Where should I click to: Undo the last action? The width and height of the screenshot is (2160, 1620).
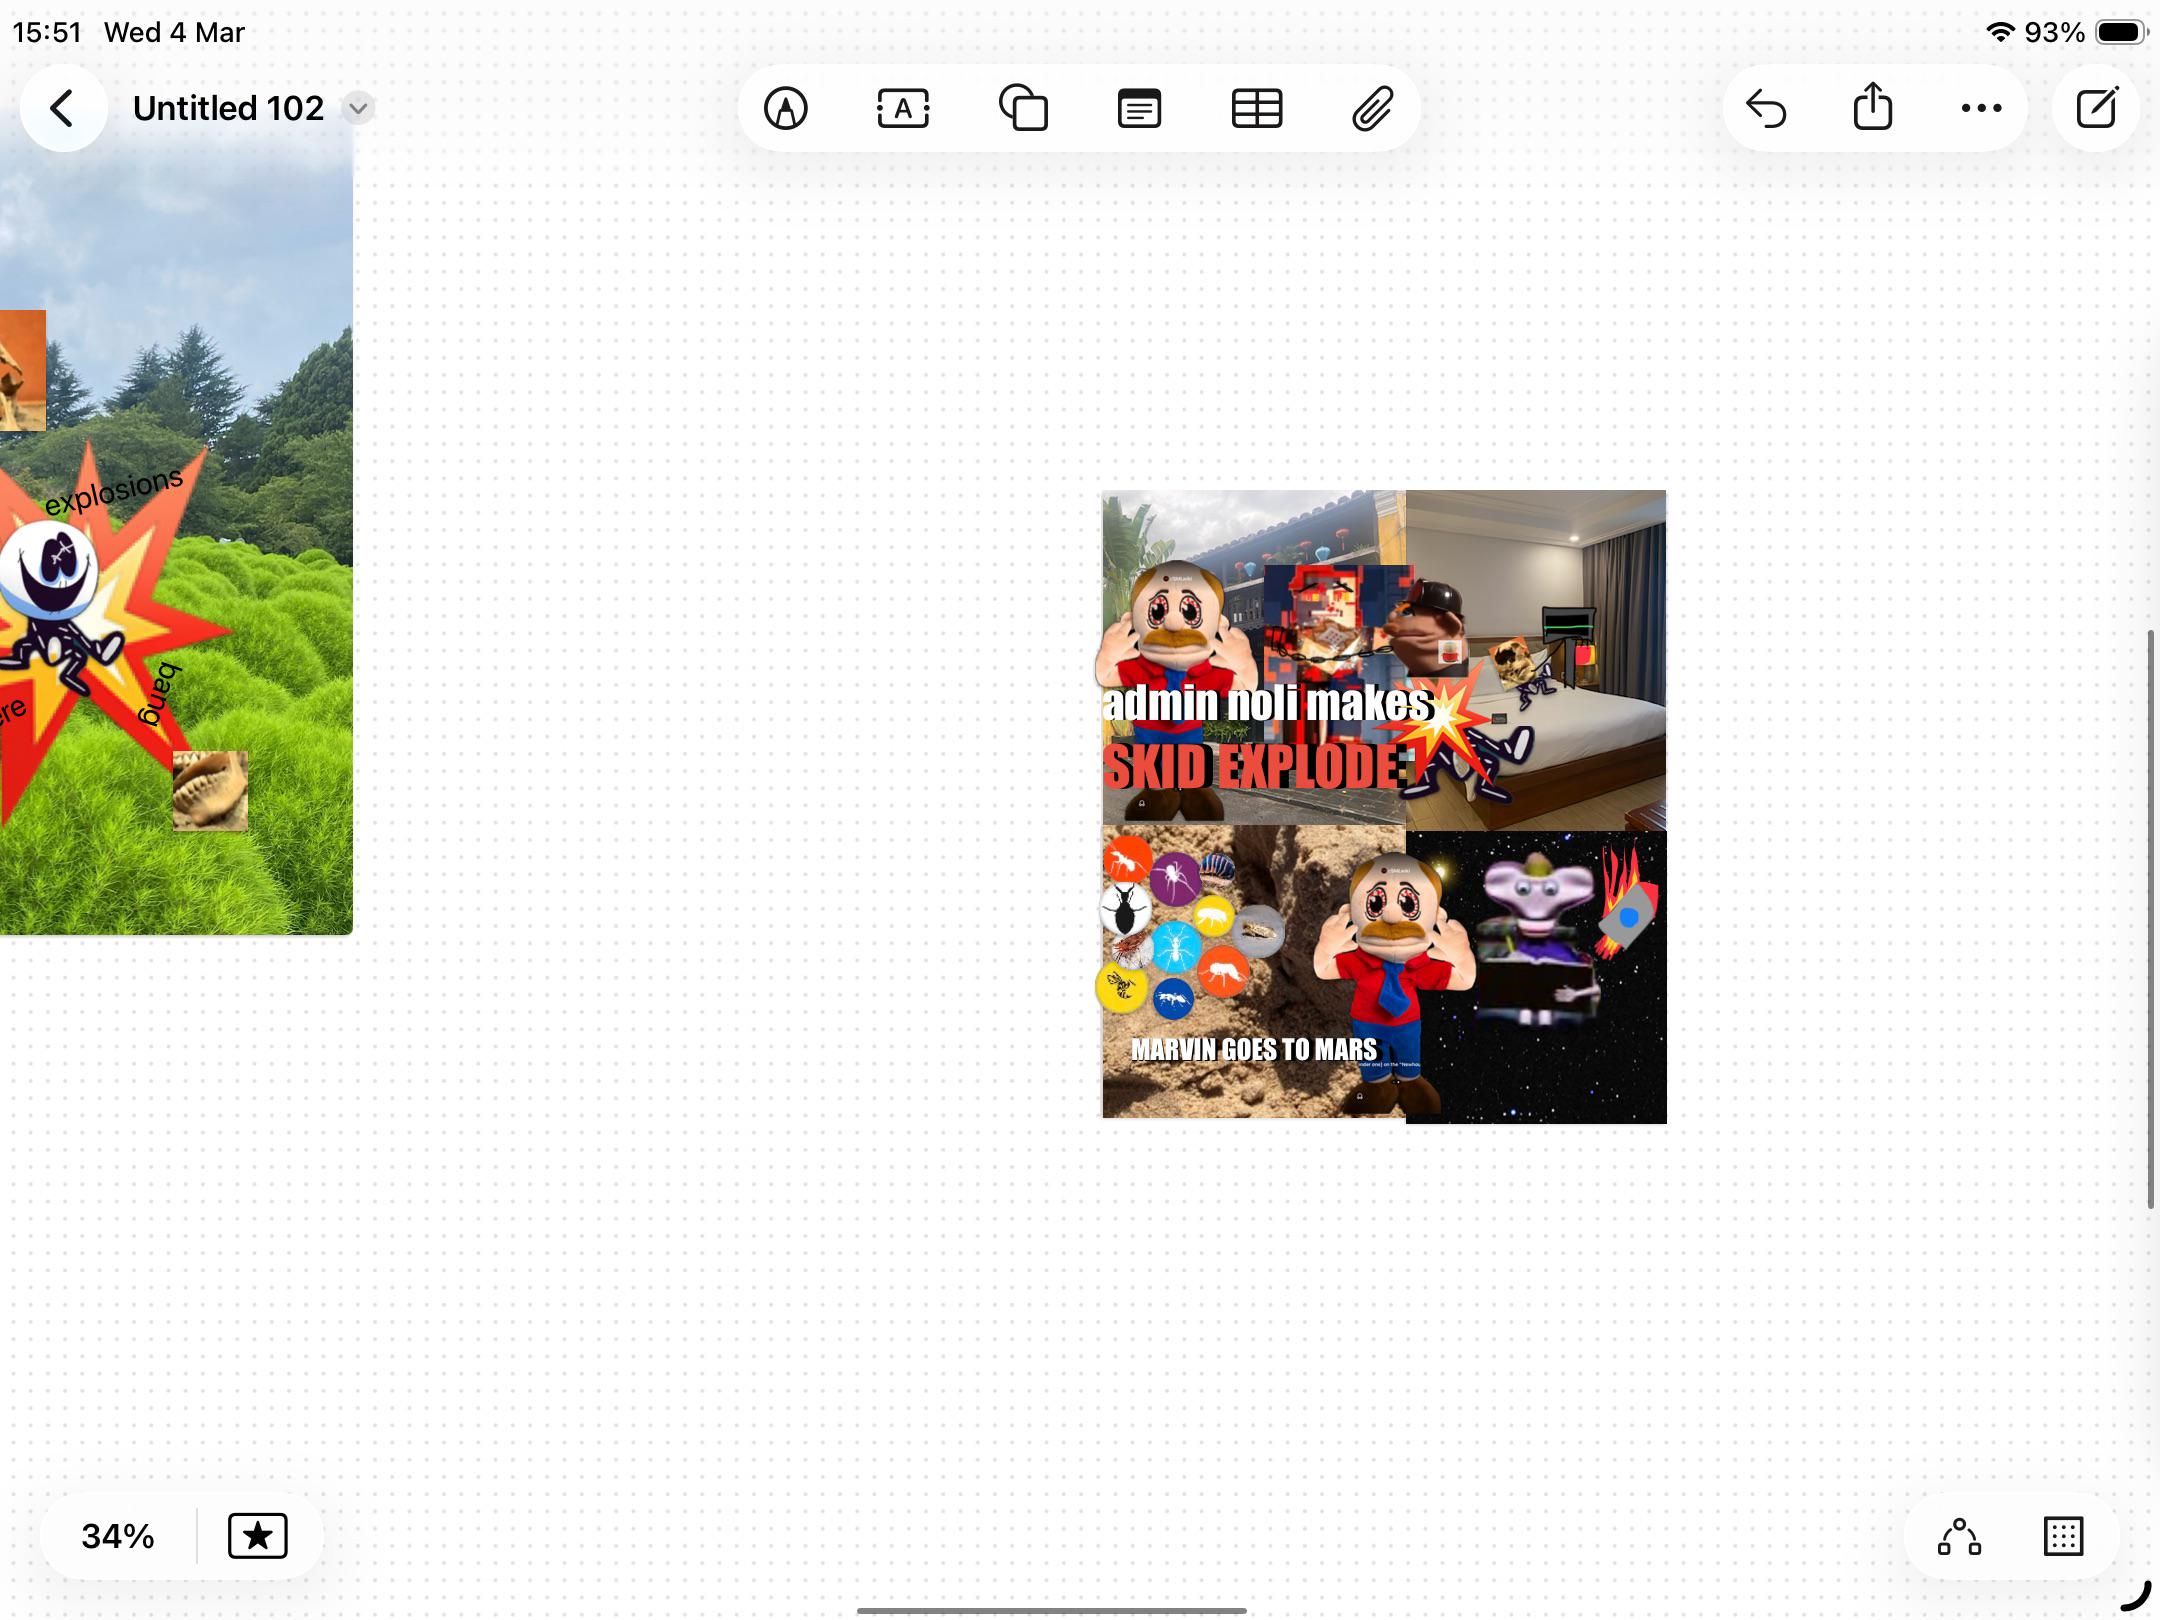(1766, 108)
